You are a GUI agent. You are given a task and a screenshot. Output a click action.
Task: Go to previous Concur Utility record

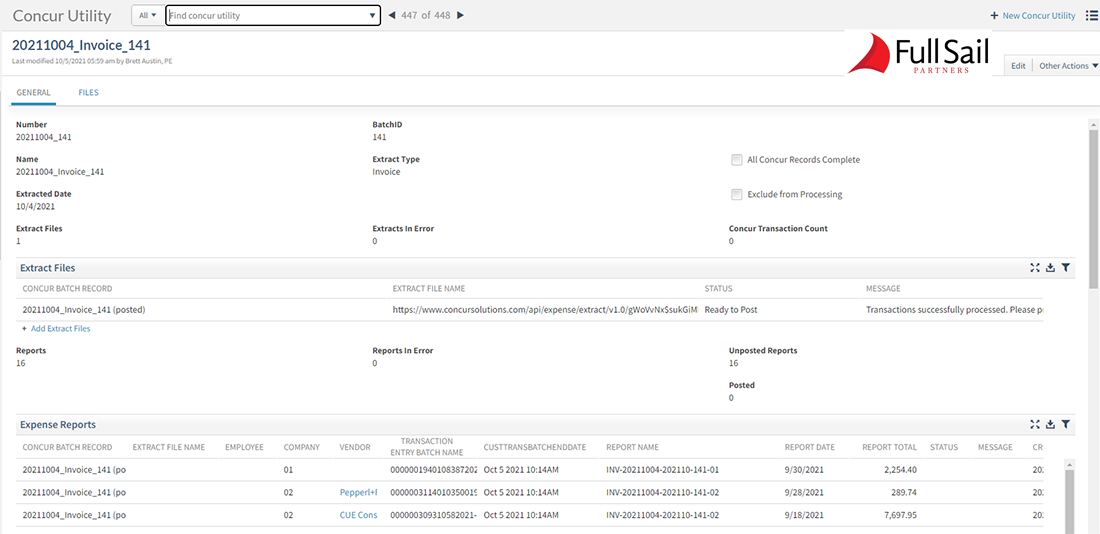click(x=391, y=15)
